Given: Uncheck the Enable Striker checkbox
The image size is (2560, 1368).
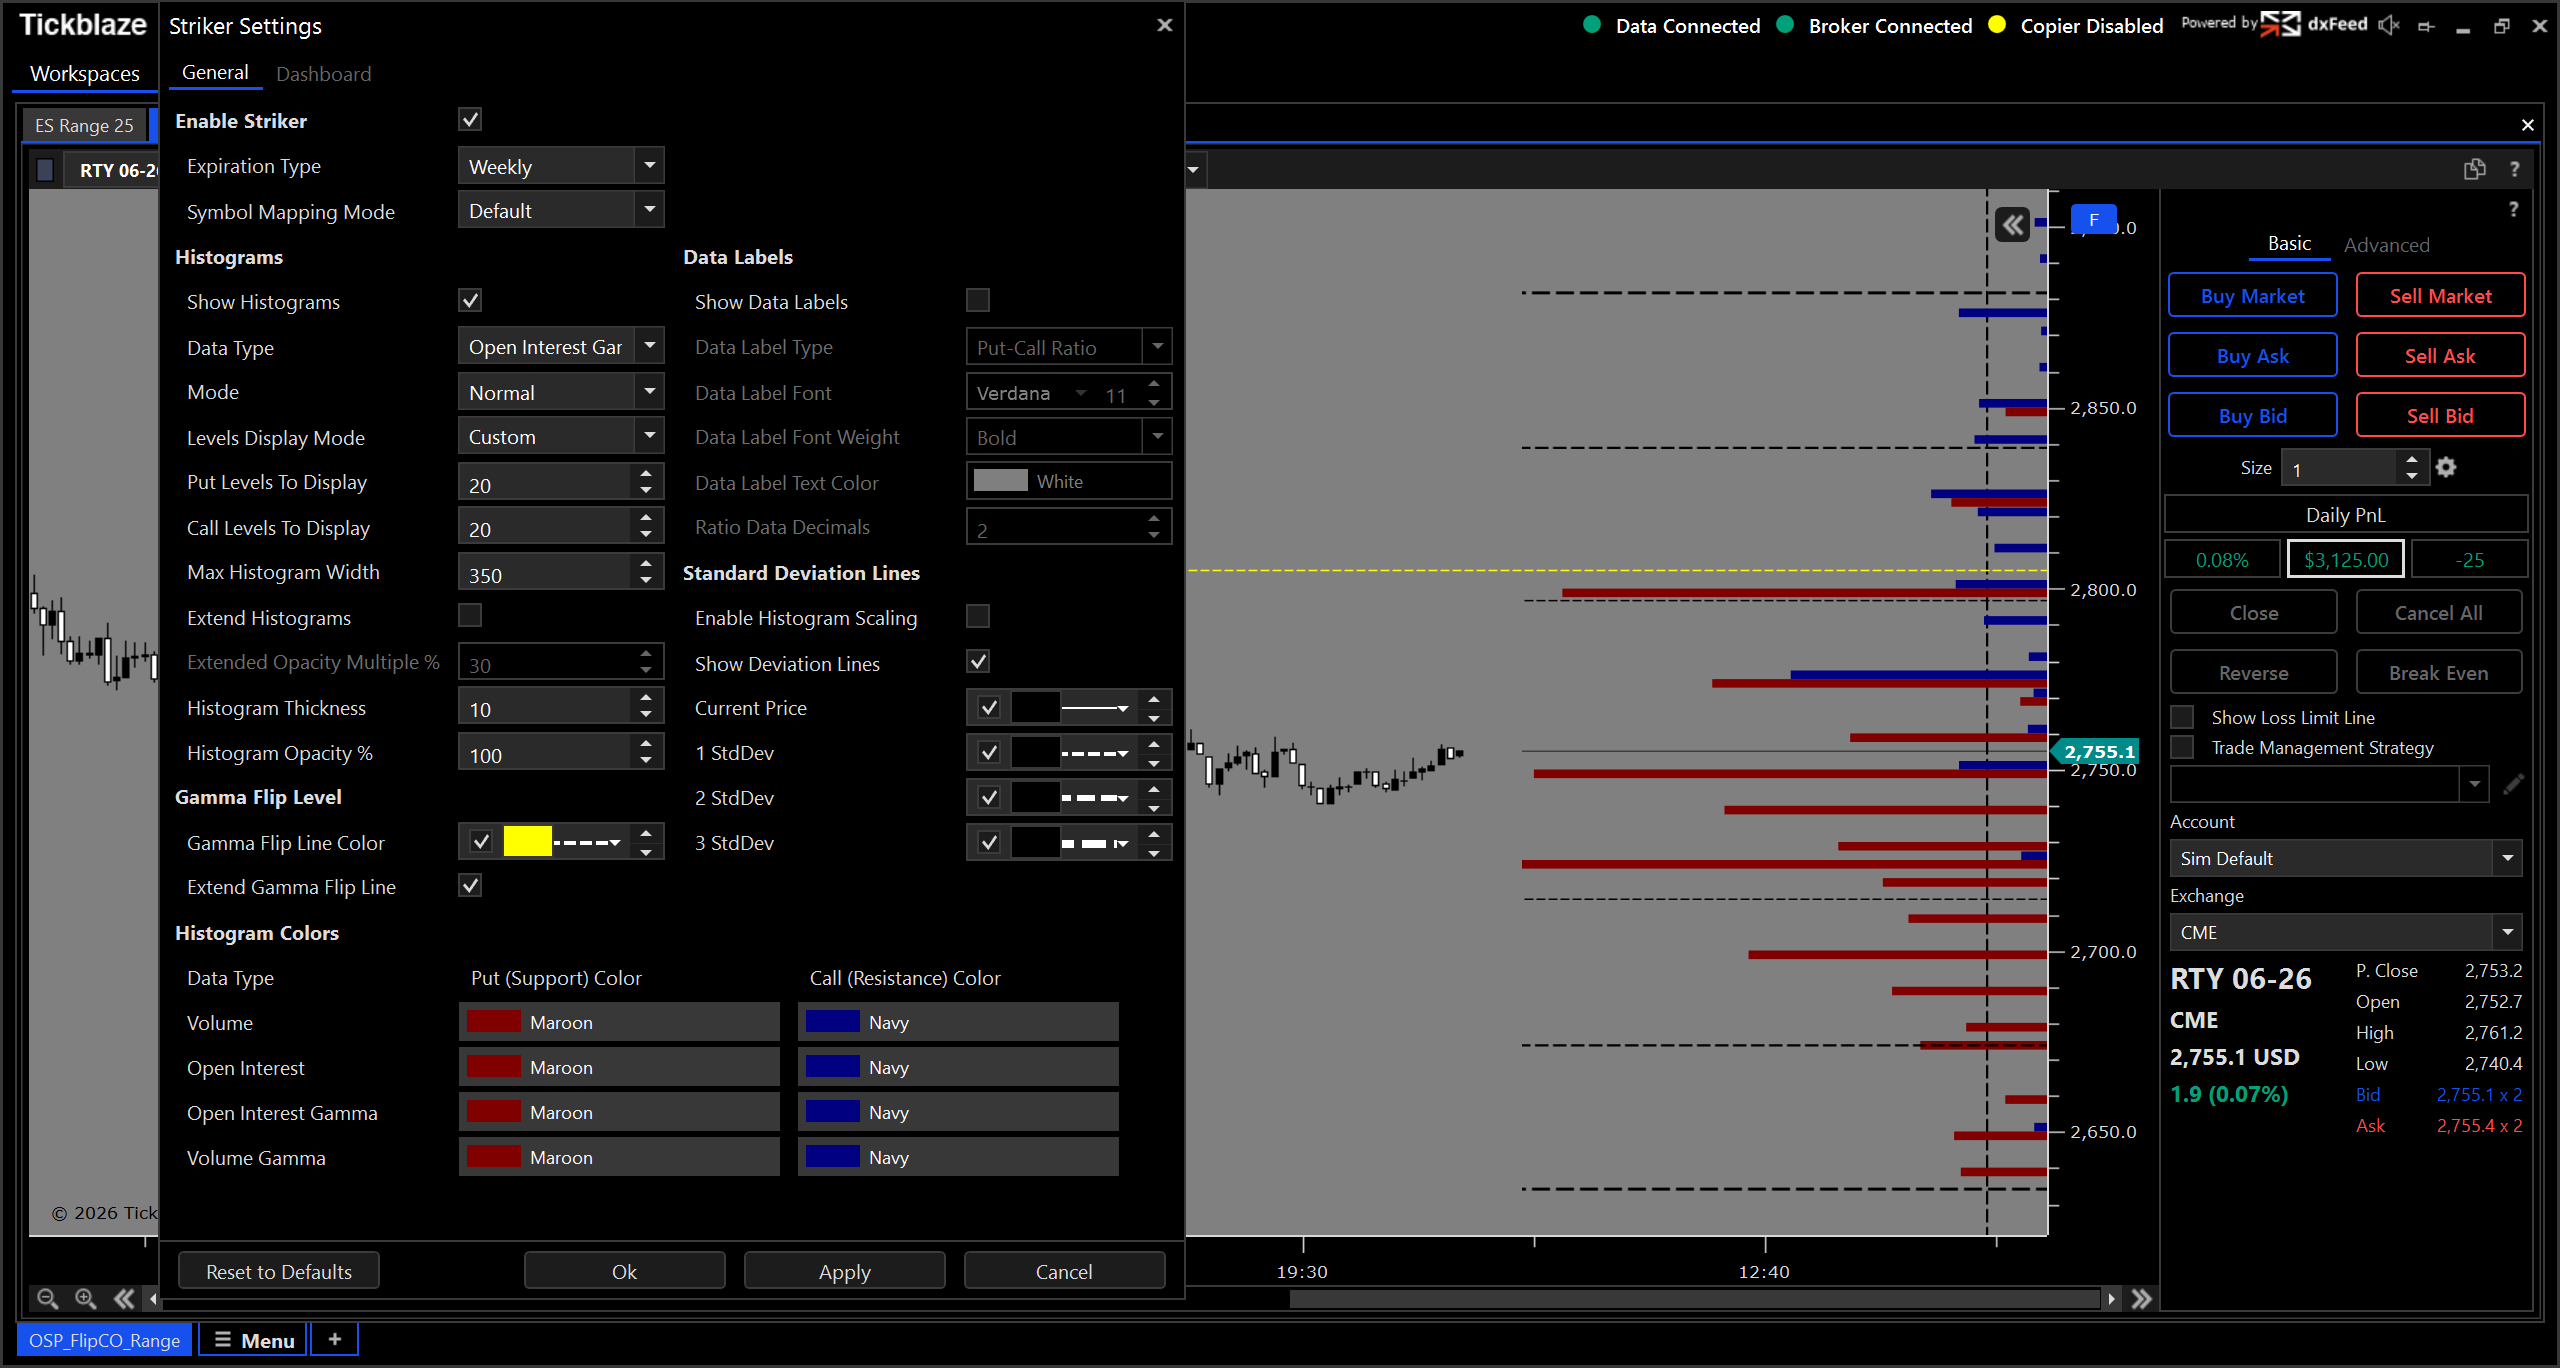Looking at the screenshot, I should point(470,120).
